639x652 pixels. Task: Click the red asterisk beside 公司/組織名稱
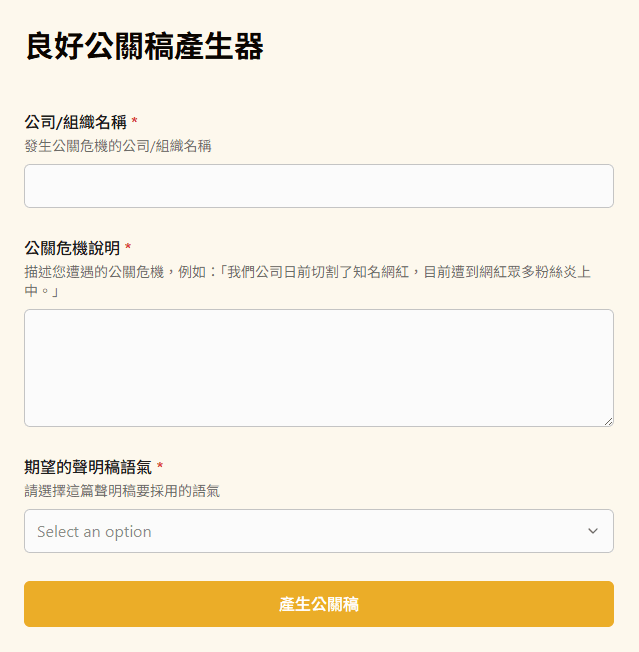(x=135, y=122)
